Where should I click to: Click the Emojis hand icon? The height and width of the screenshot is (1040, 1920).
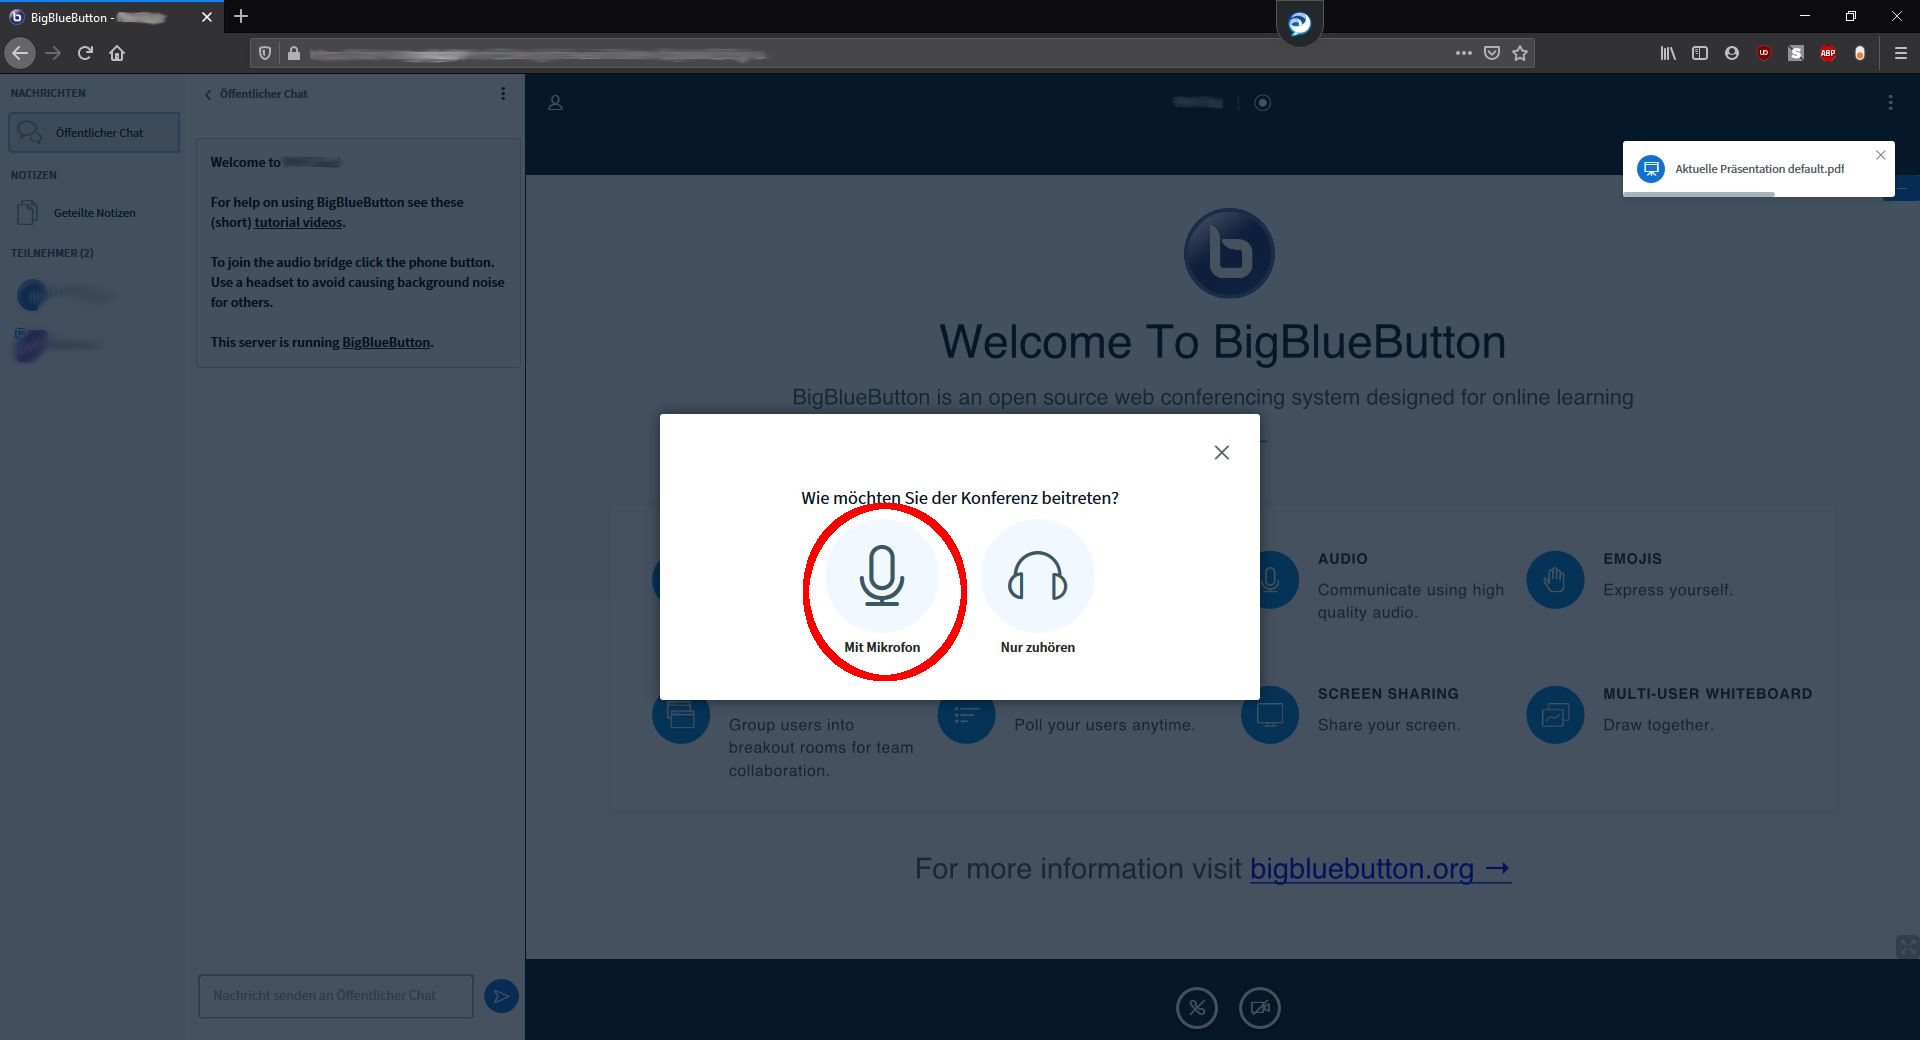coord(1555,579)
